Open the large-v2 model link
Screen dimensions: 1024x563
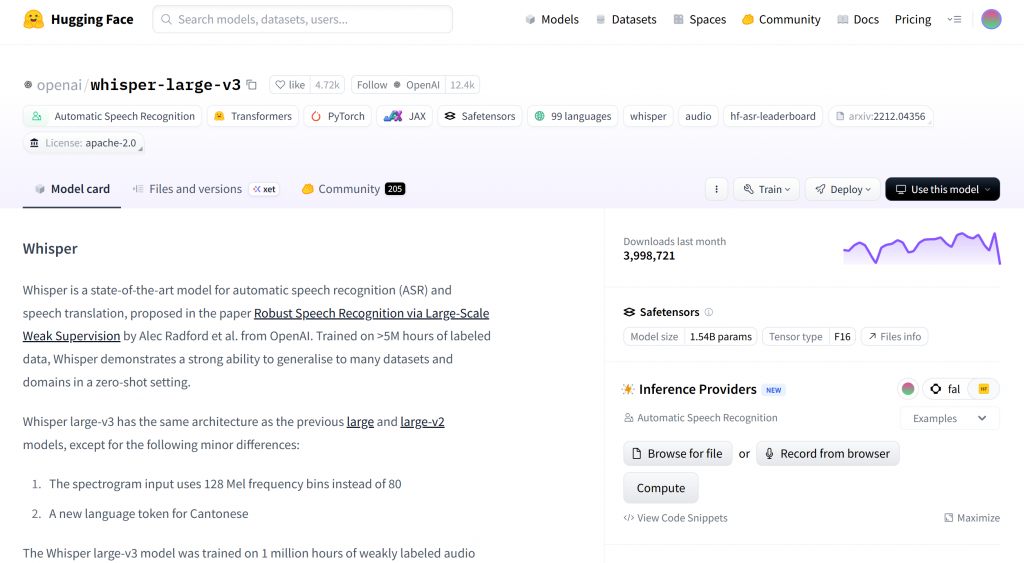click(422, 422)
